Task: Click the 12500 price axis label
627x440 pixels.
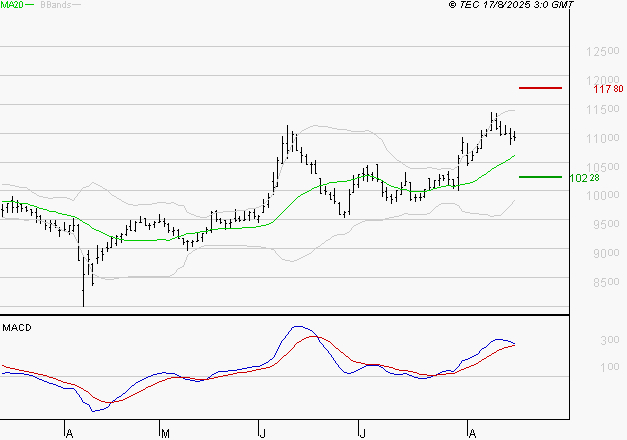Action: pos(603,51)
